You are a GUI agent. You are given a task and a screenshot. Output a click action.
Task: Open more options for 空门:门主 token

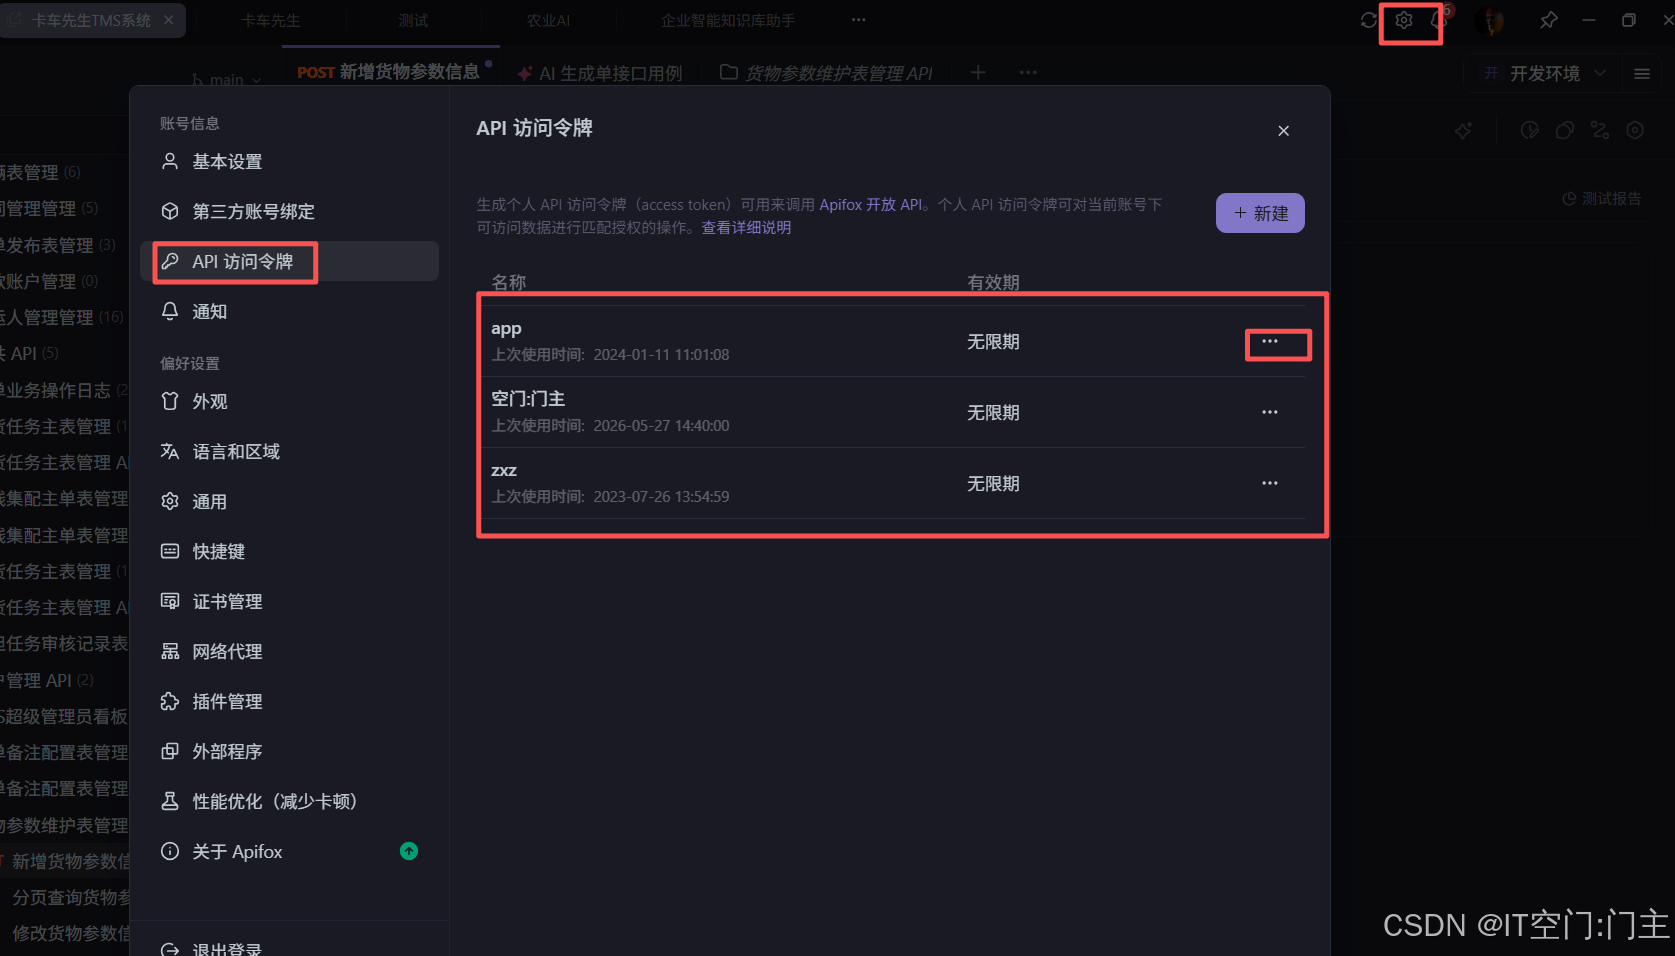tap(1270, 412)
